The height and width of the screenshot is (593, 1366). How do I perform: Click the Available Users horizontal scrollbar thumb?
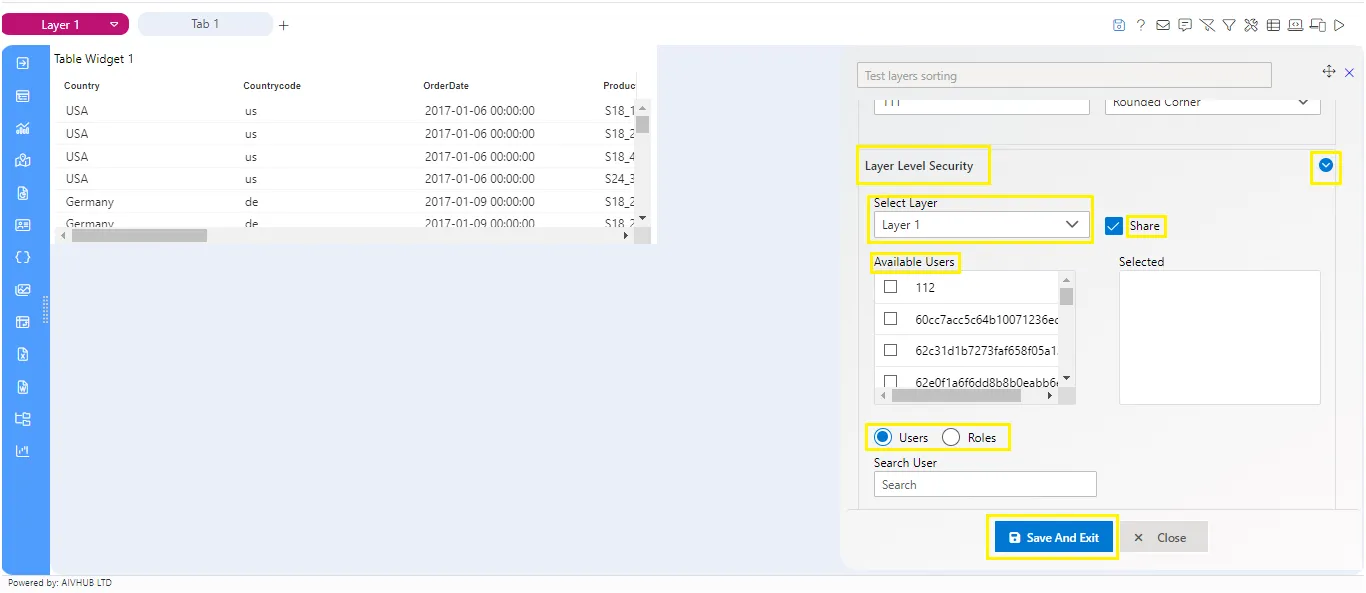(956, 396)
